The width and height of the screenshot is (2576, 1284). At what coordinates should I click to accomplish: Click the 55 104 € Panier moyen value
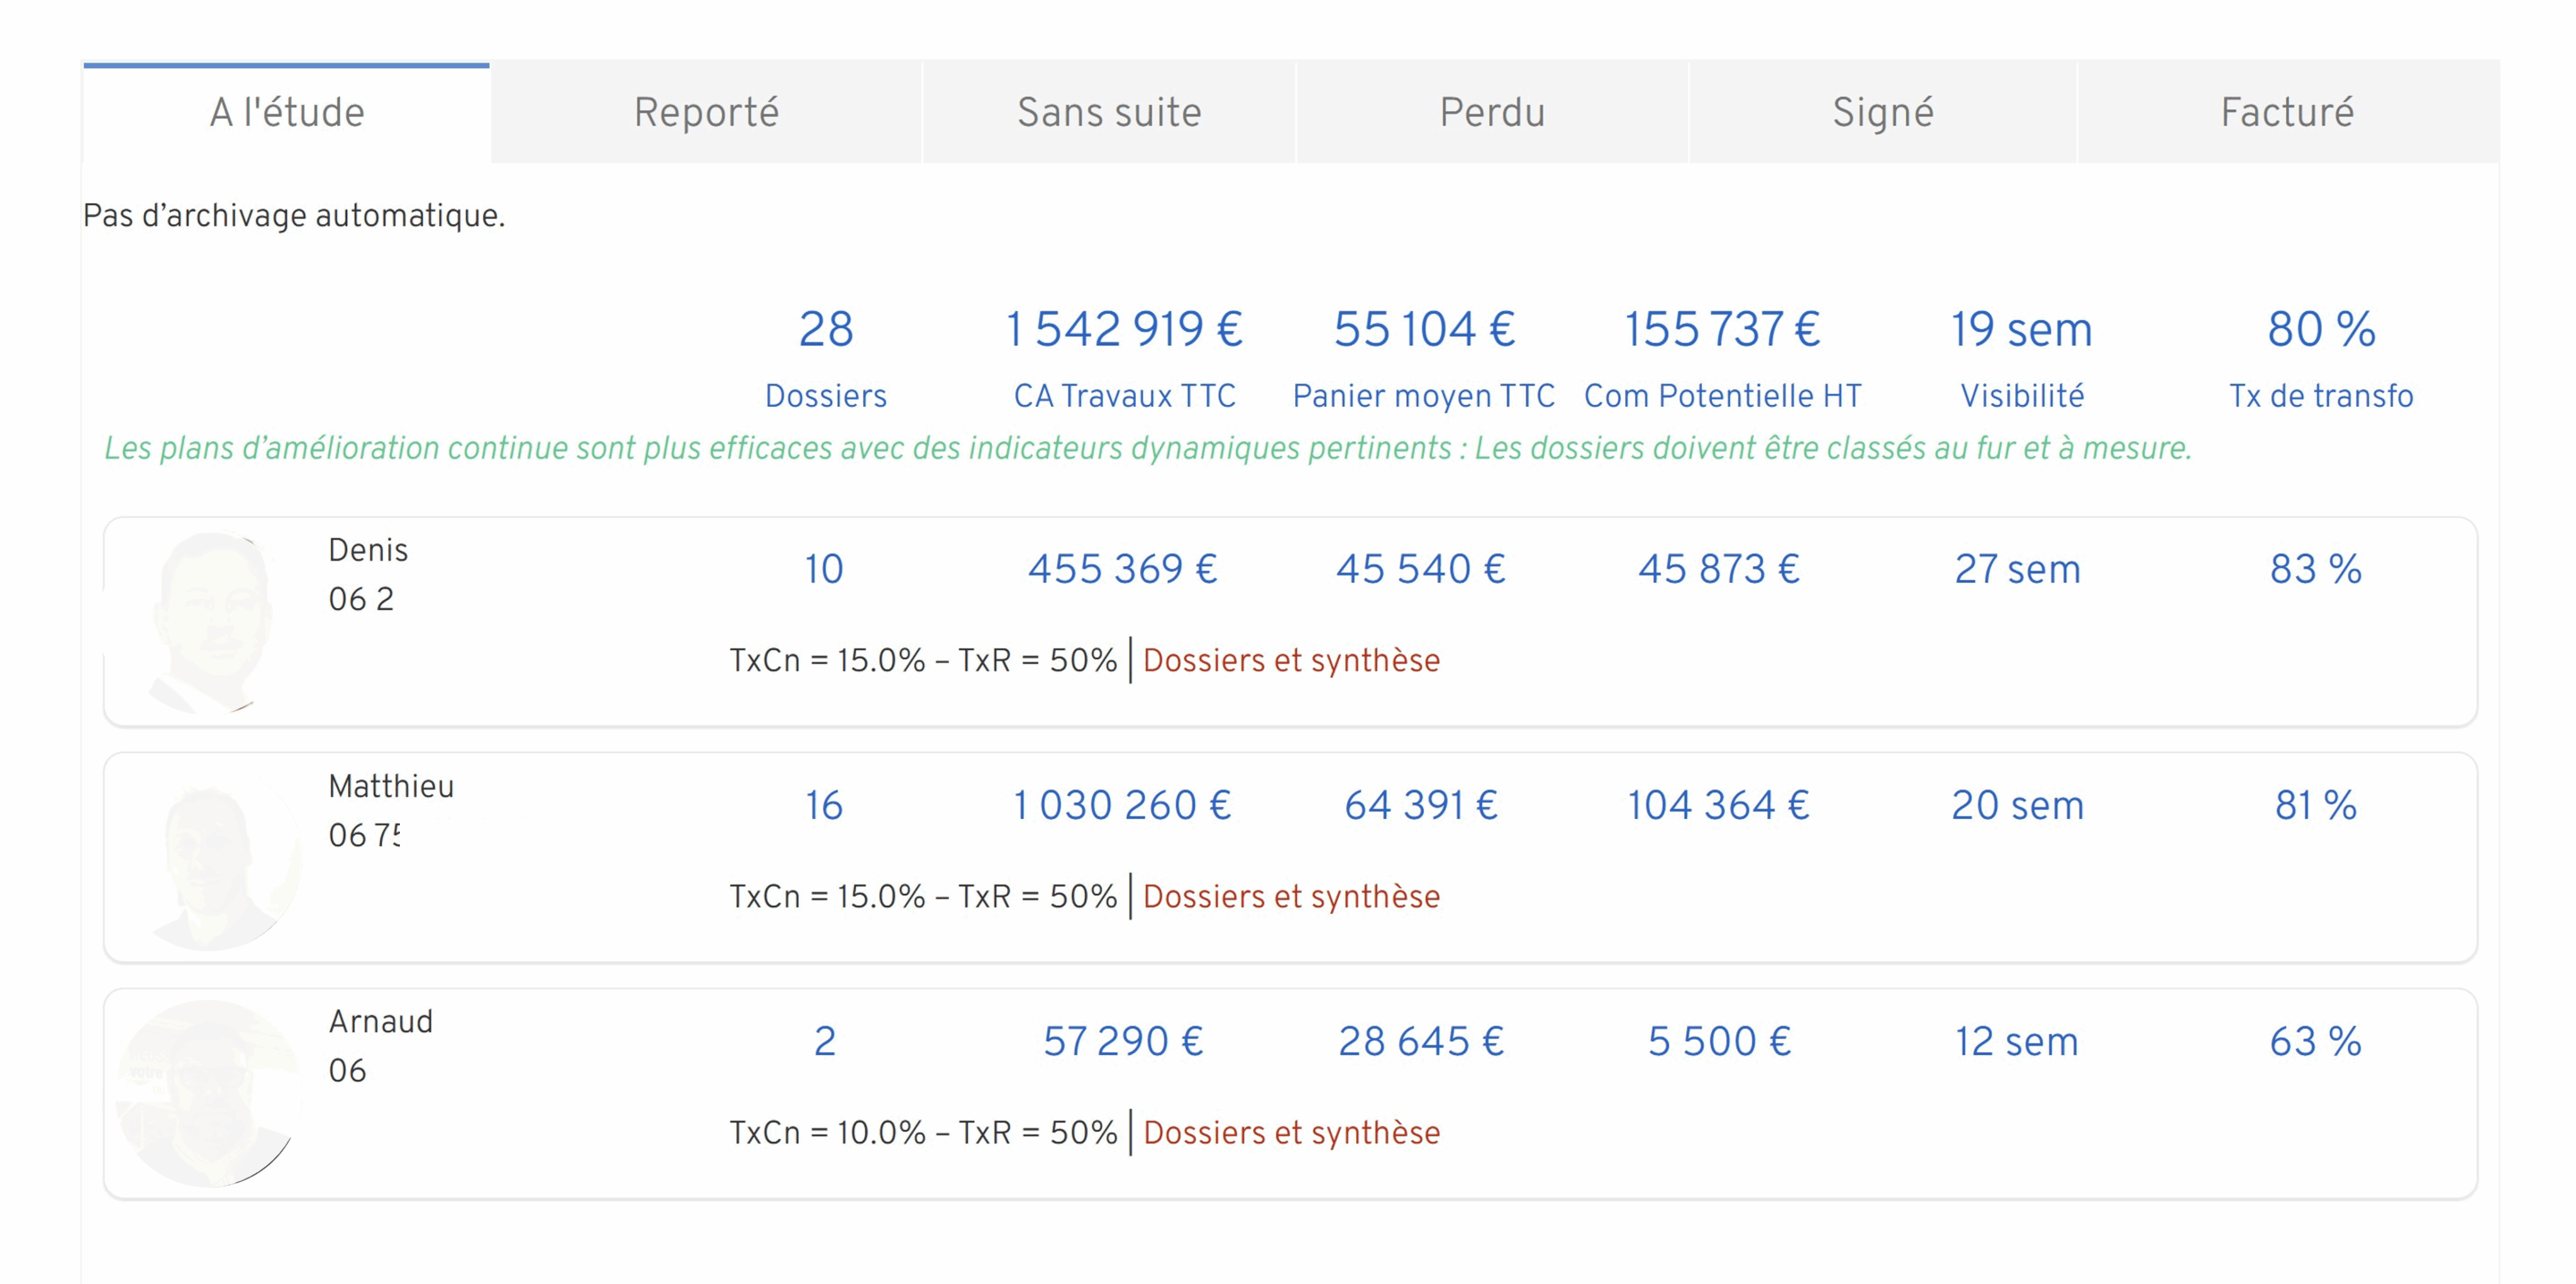[1424, 330]
